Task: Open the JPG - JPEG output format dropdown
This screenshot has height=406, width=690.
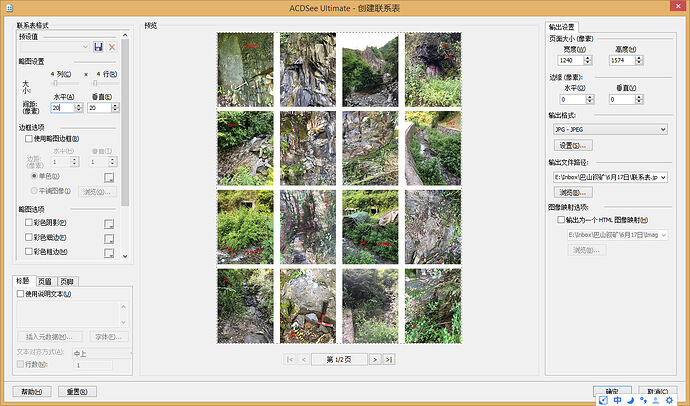Action: (606, 129)
